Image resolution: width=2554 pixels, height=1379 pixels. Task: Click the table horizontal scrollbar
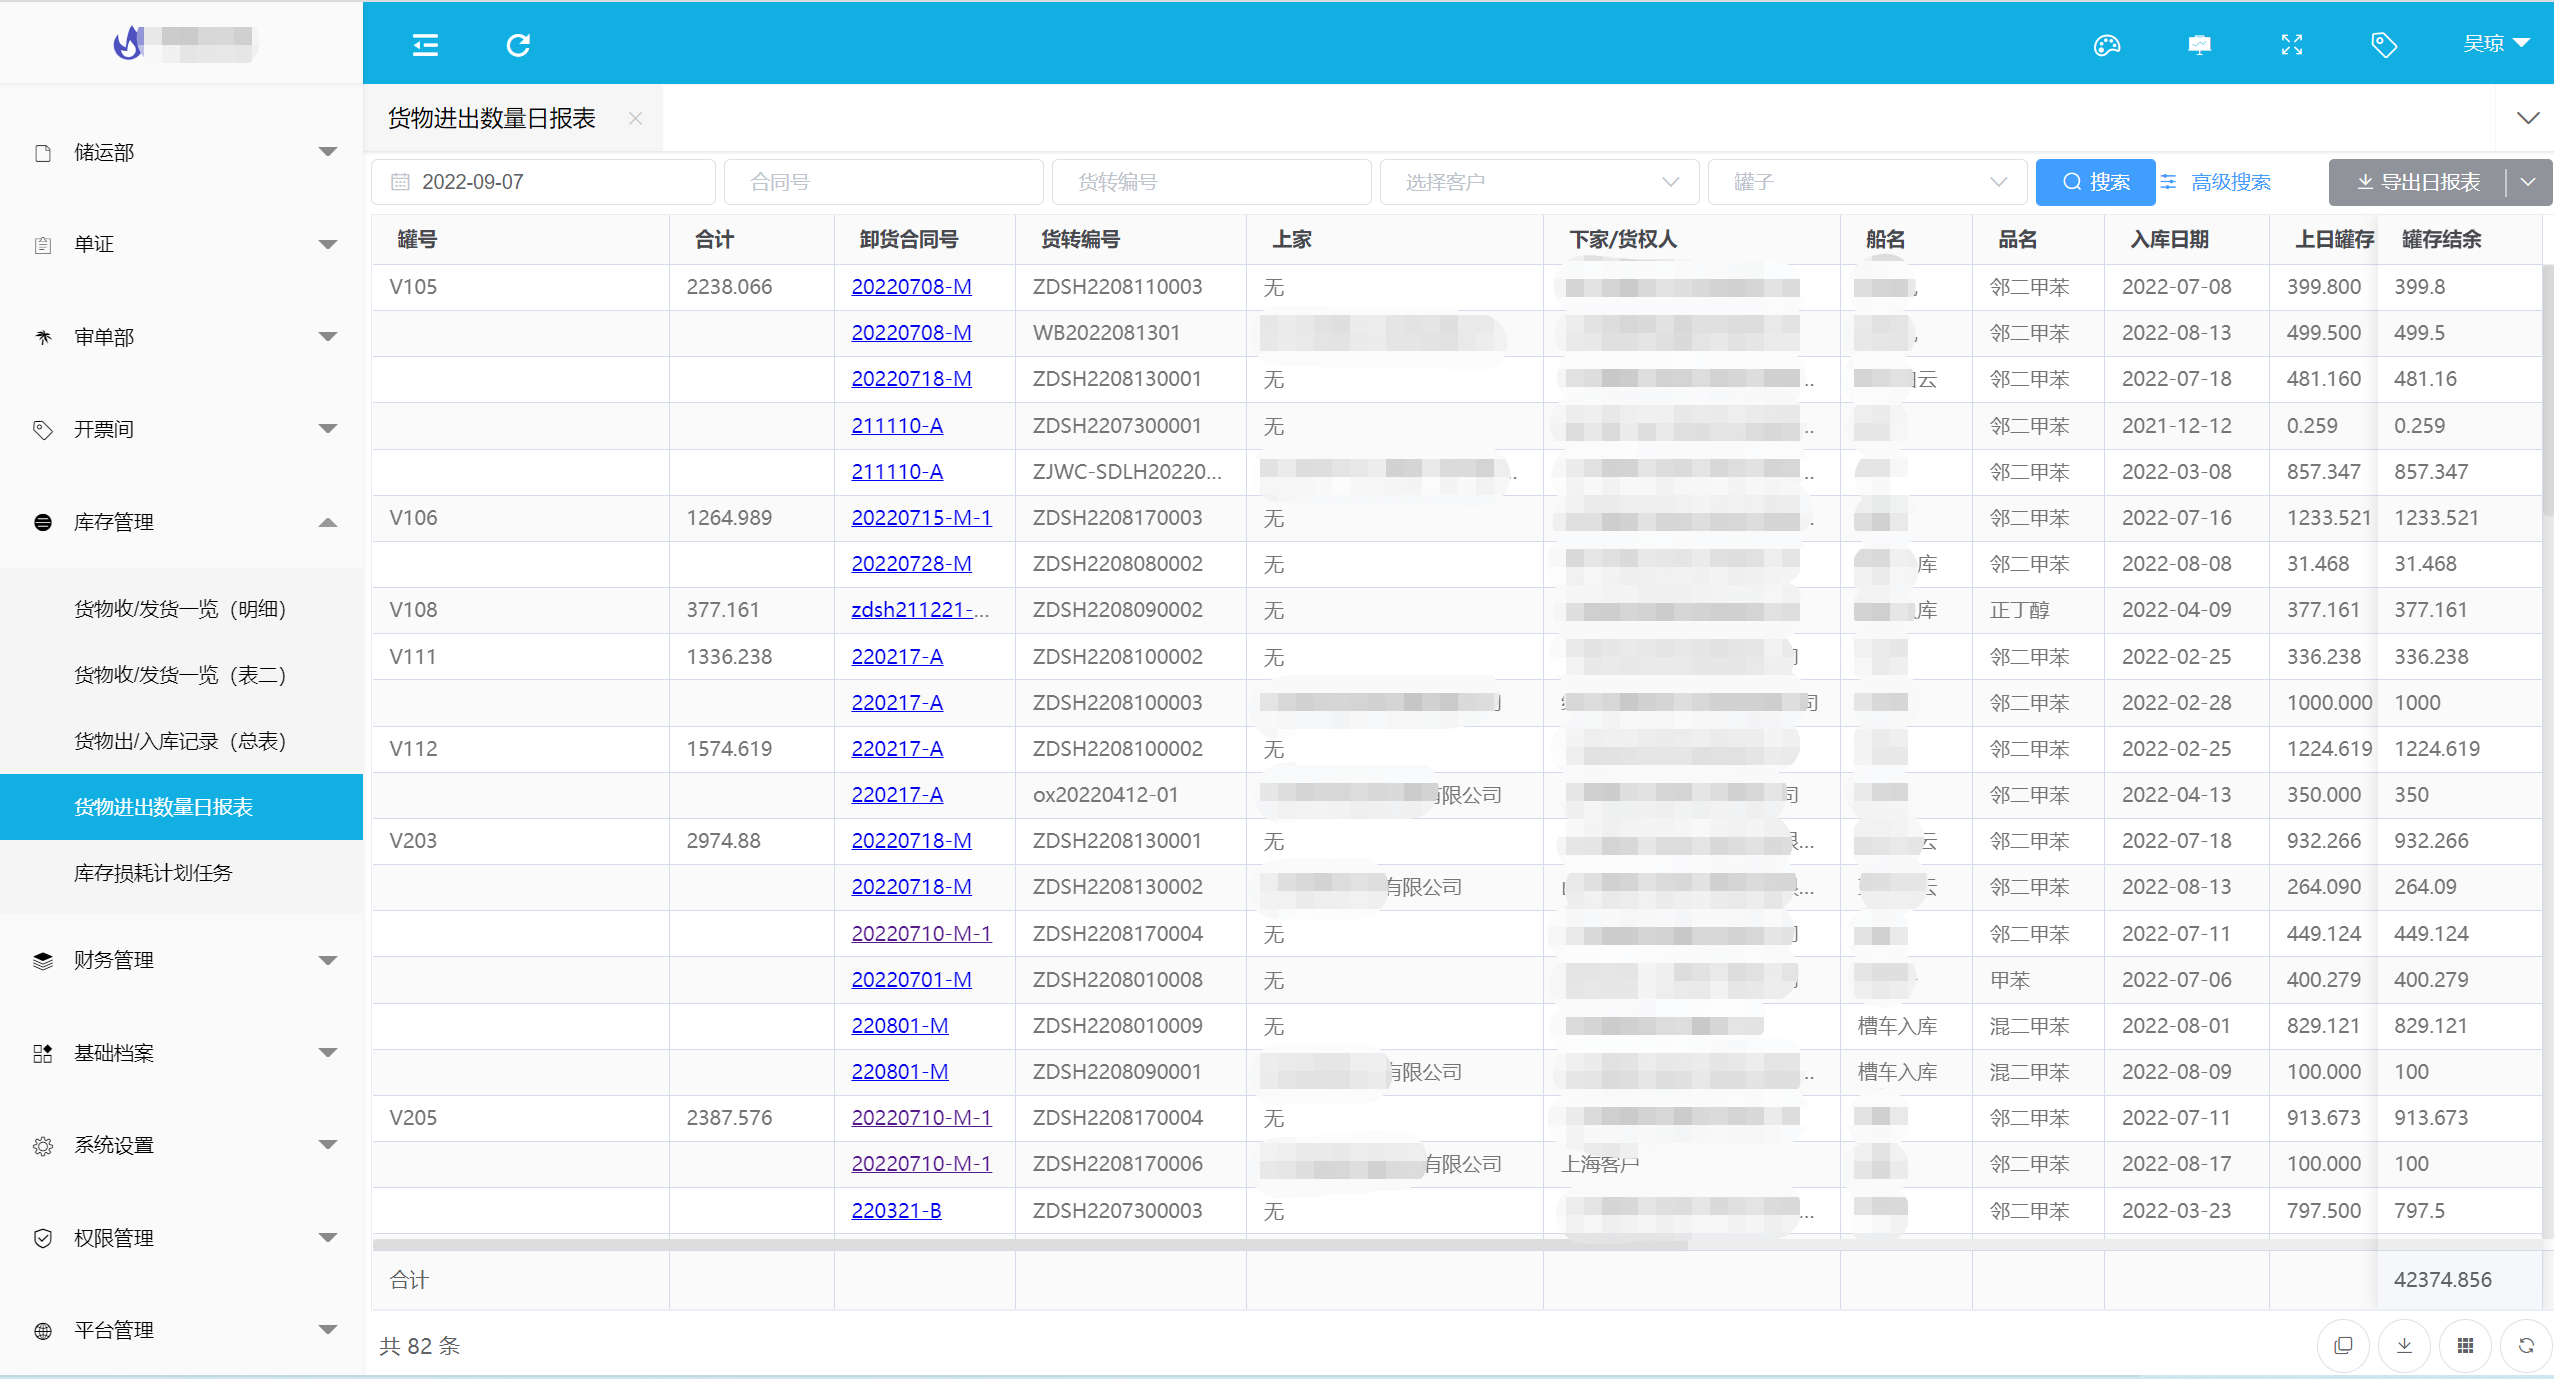click(1030, 1245)
